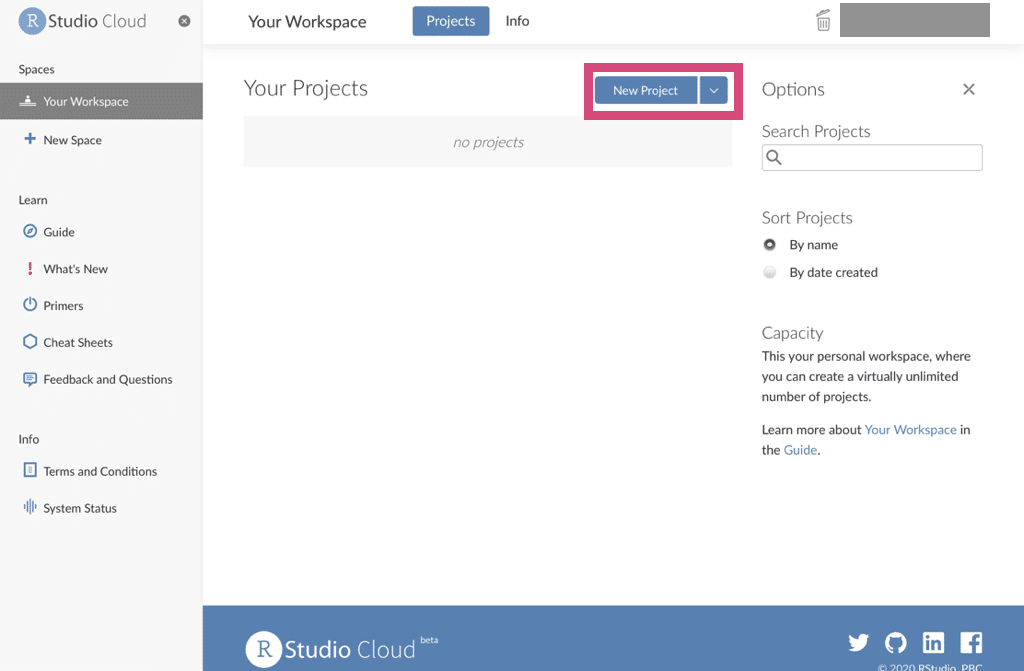Image resolution: width=1024 pixels, height=671 pixels.
Task: Select the By name sort option
Action: (769, 244)
